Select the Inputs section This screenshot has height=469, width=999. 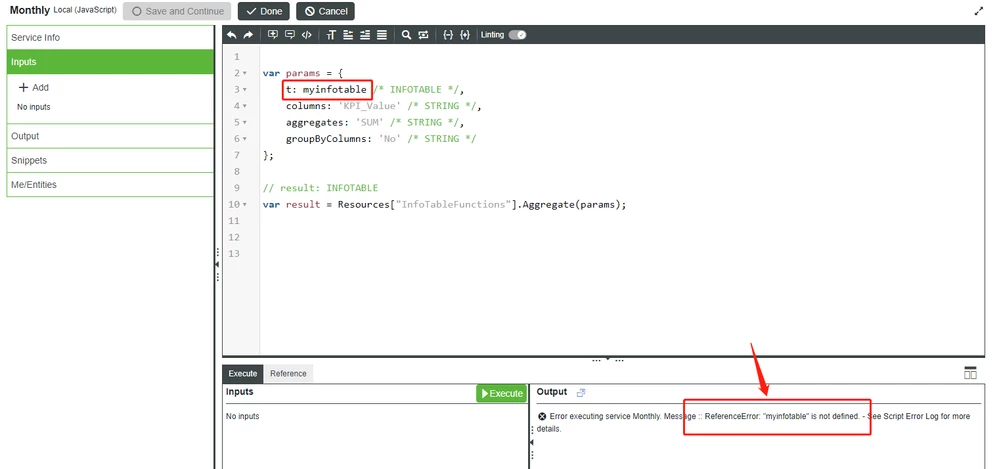110,62
